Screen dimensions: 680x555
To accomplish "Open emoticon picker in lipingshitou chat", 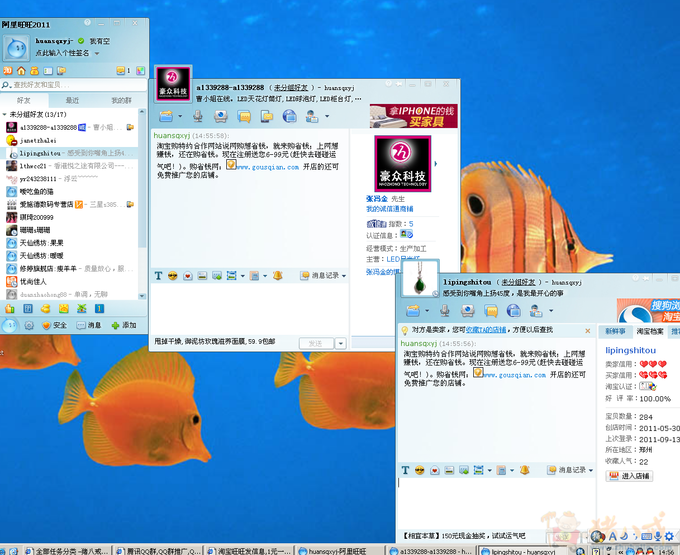I will (x=419, y=470).
